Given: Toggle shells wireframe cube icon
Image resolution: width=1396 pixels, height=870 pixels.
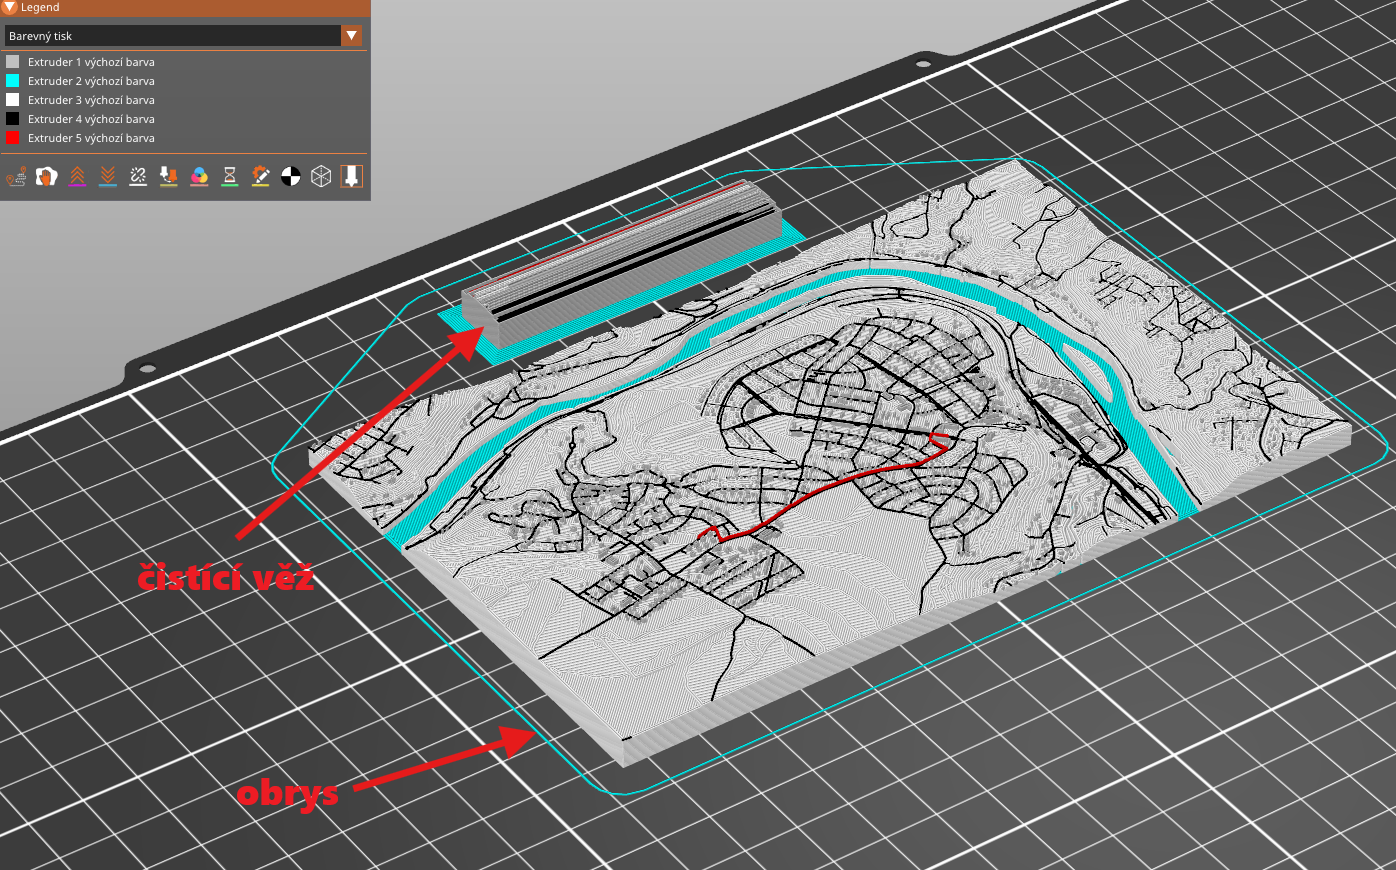Looking at the screenshot, I should click(321, 177).
